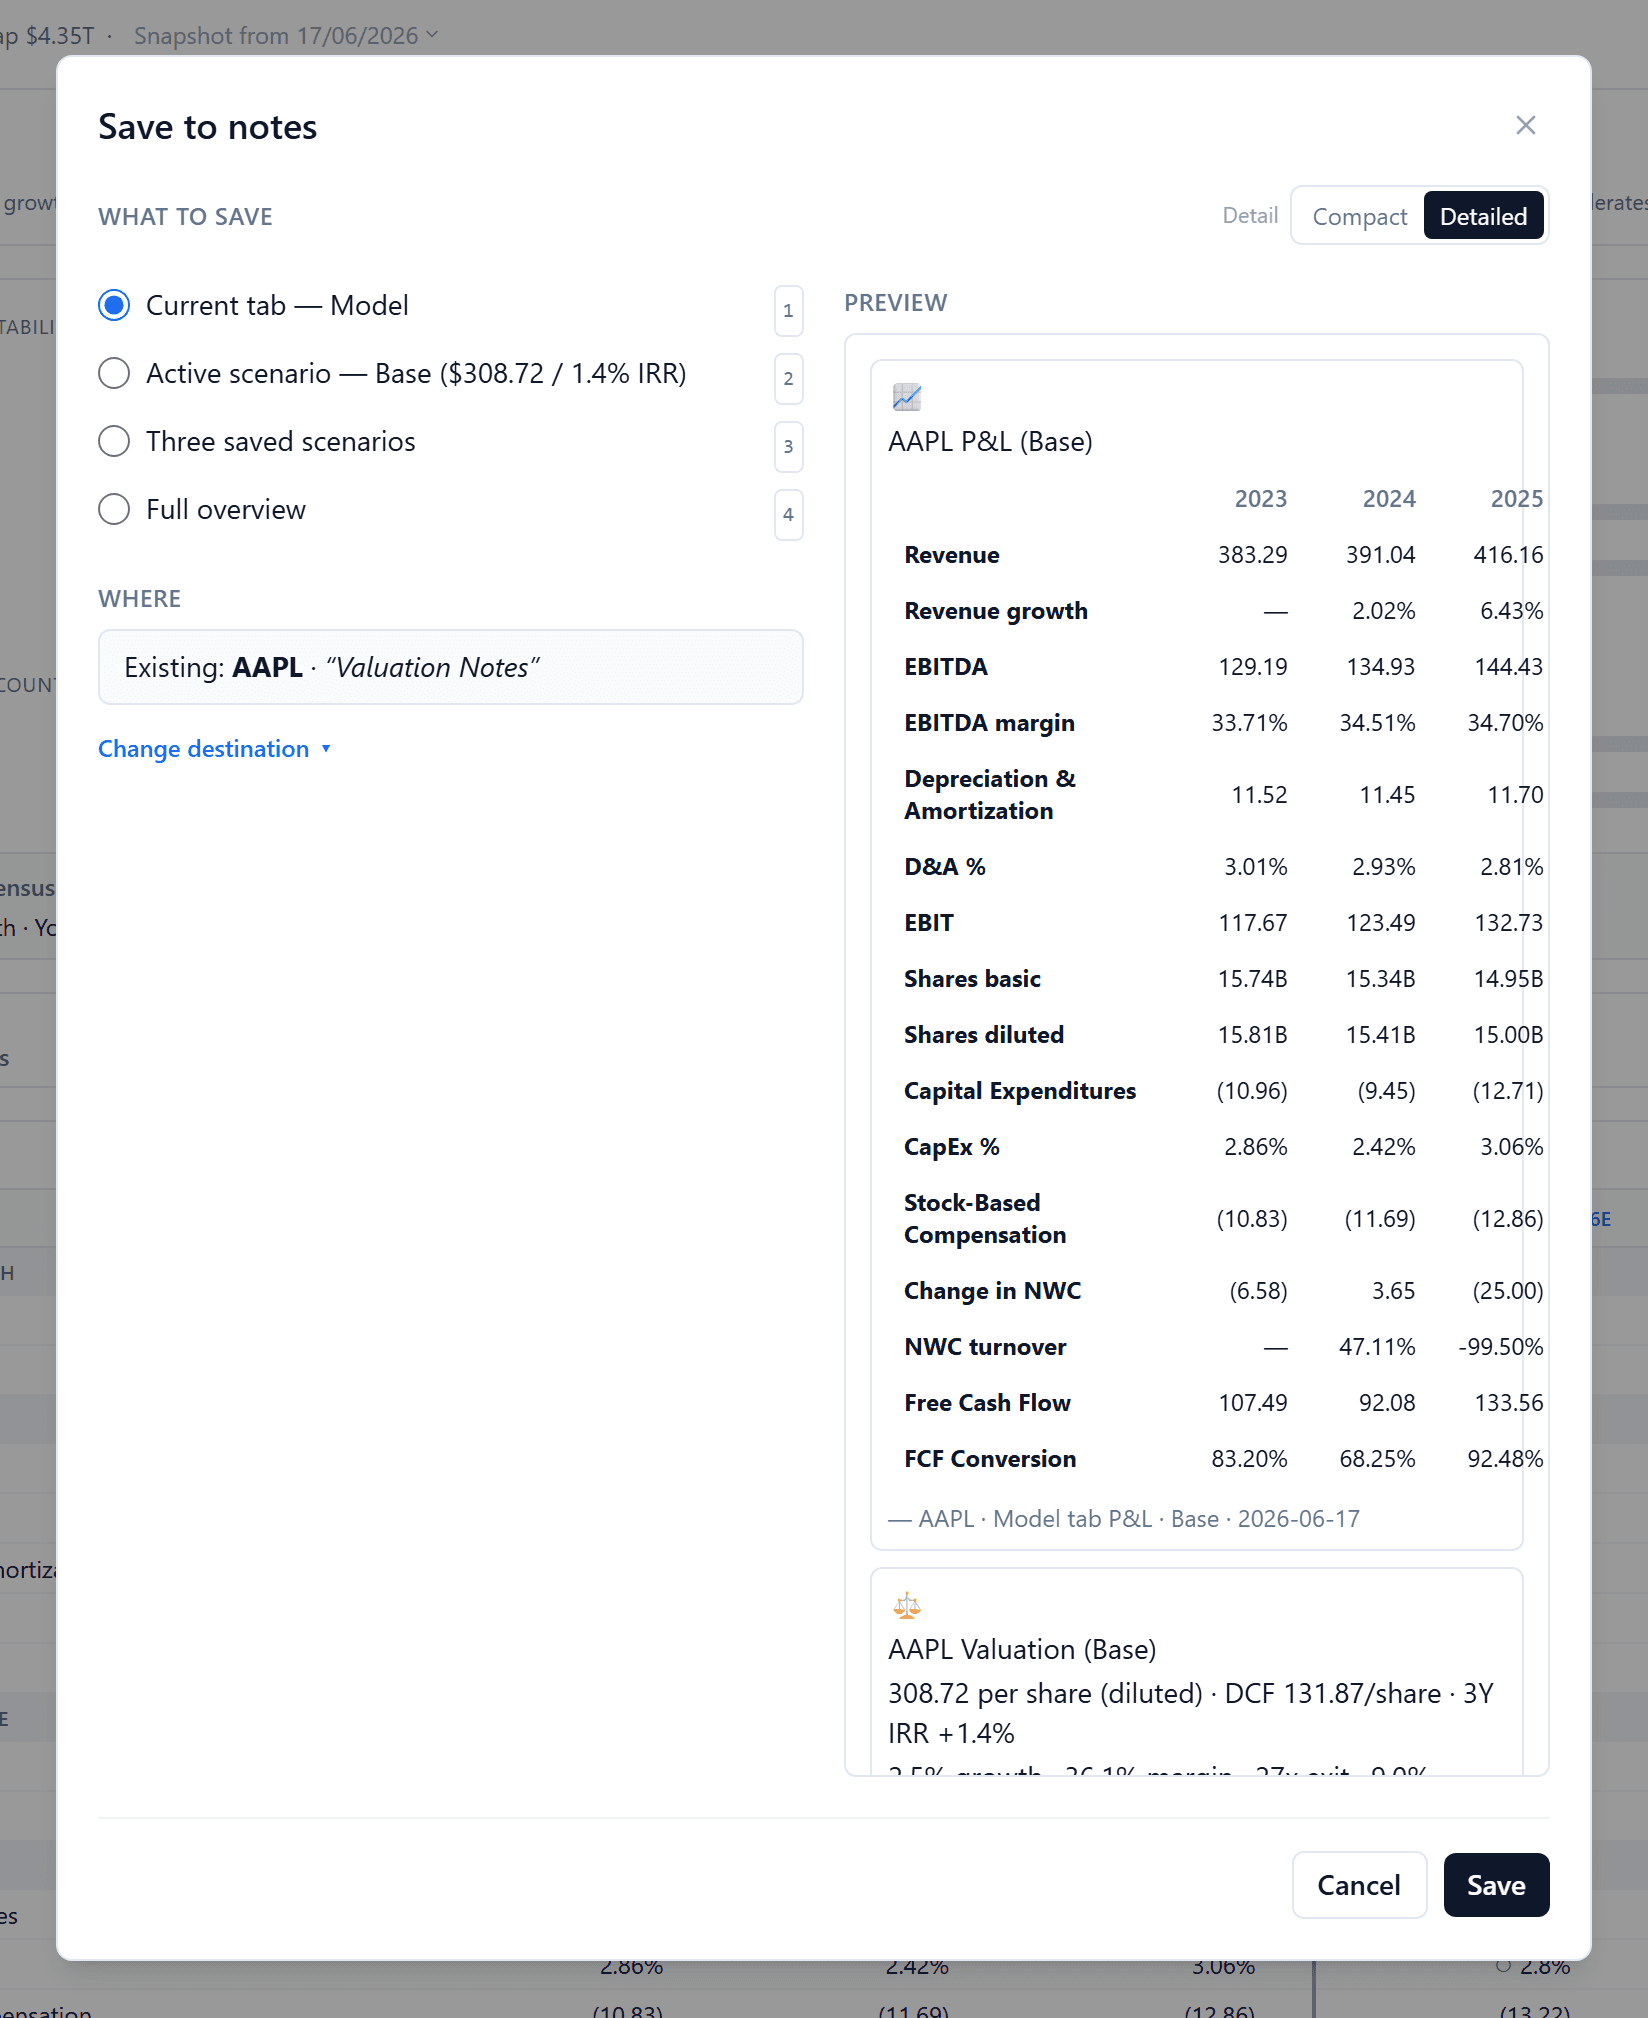Click Shares diluted value 15.81B
The image size is (1648, 2018).
point(1252,1035)
